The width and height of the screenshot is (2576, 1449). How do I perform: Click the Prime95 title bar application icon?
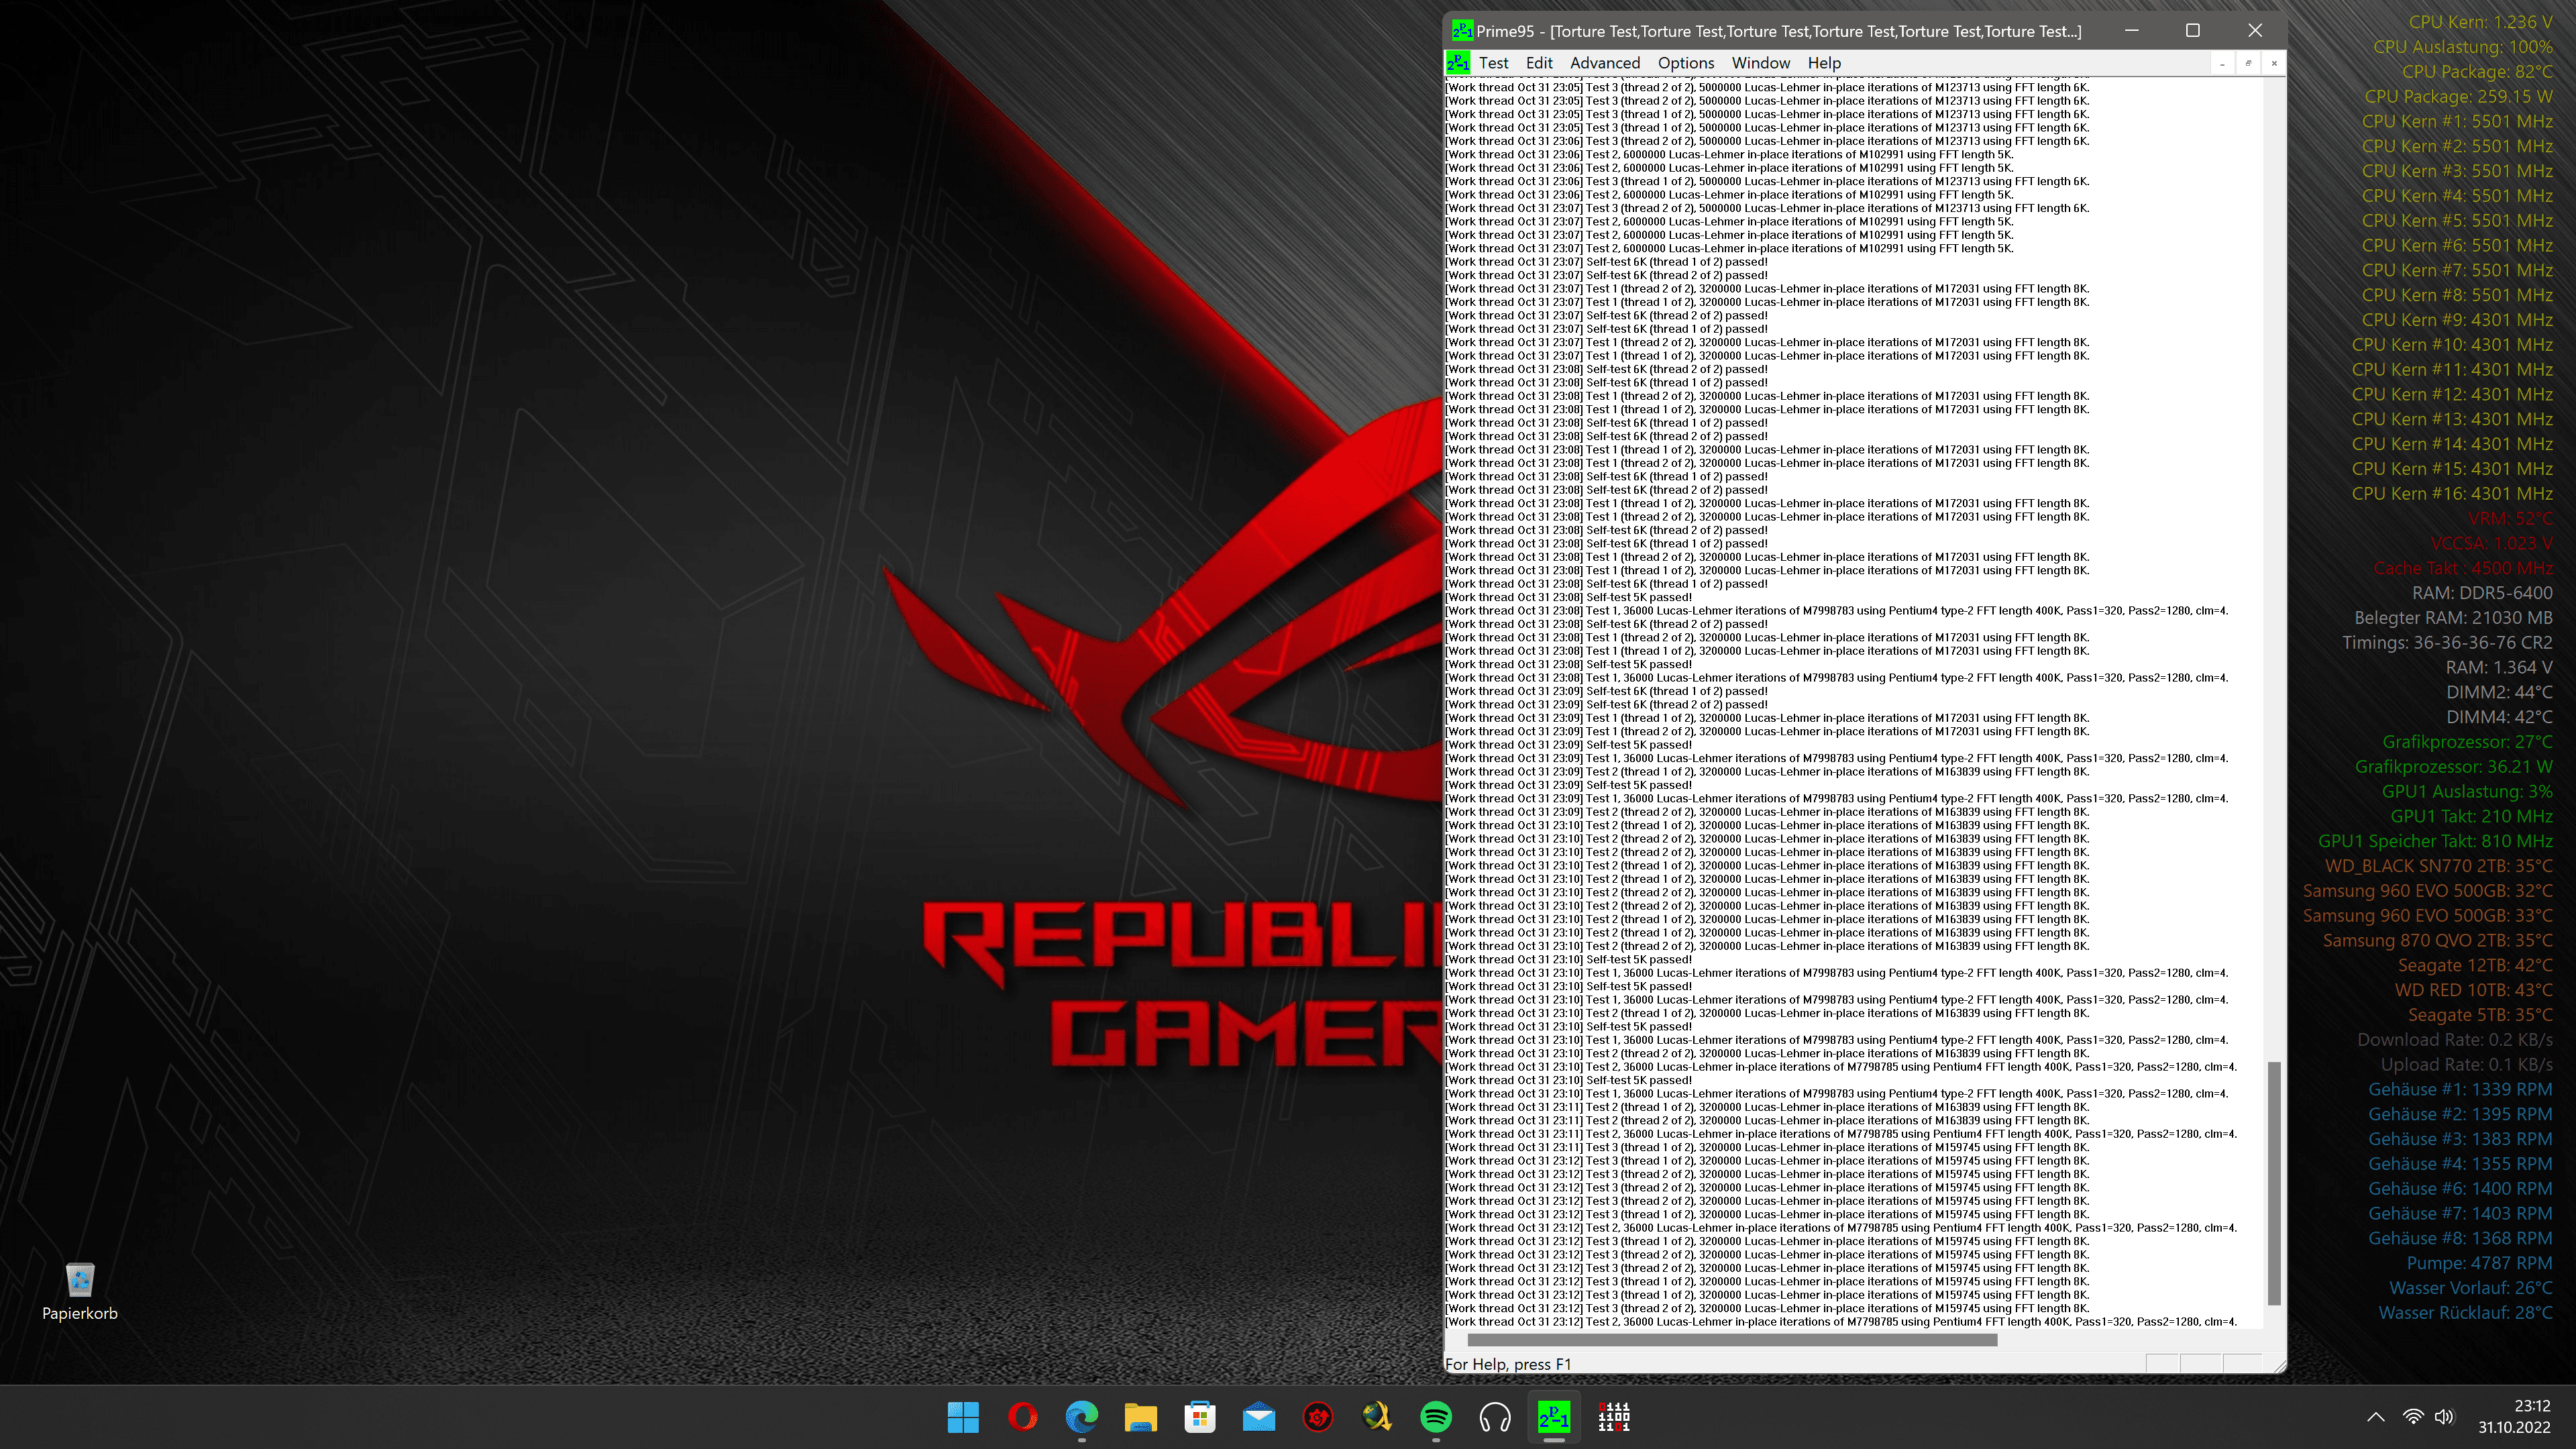tap(1462, 31)
